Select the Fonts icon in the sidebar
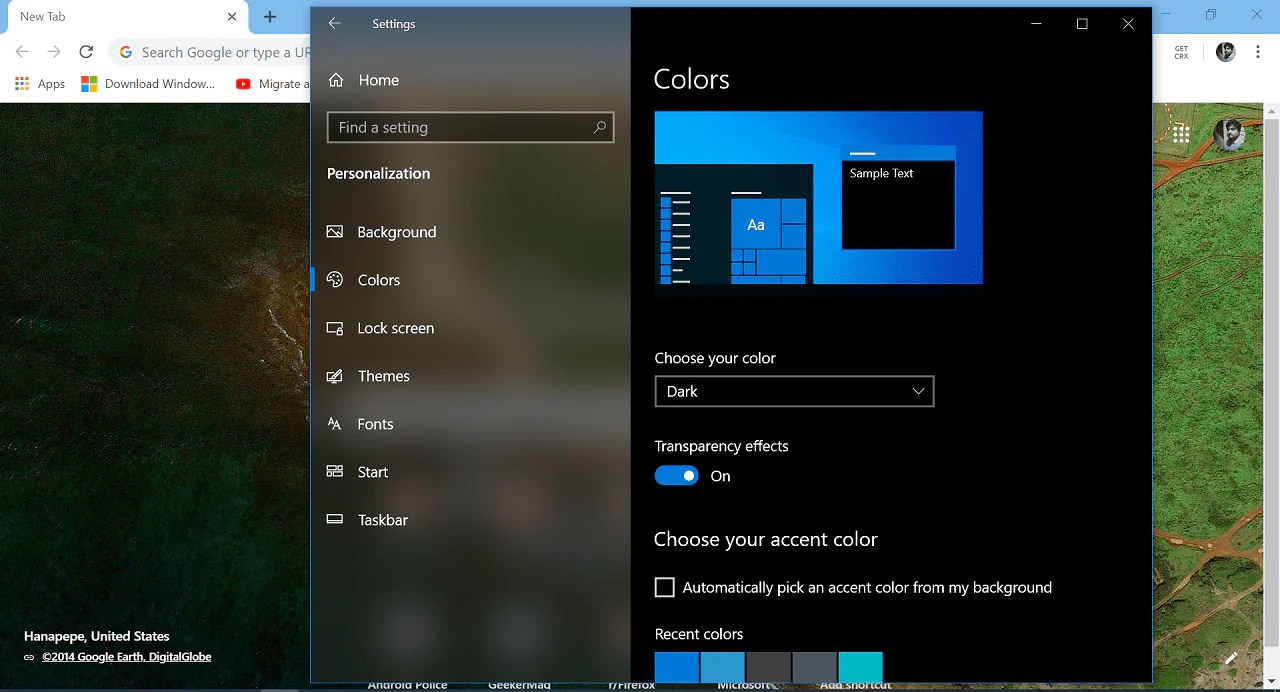The height and width of the screenshot is (692, 1280). (x=334, y=424)
